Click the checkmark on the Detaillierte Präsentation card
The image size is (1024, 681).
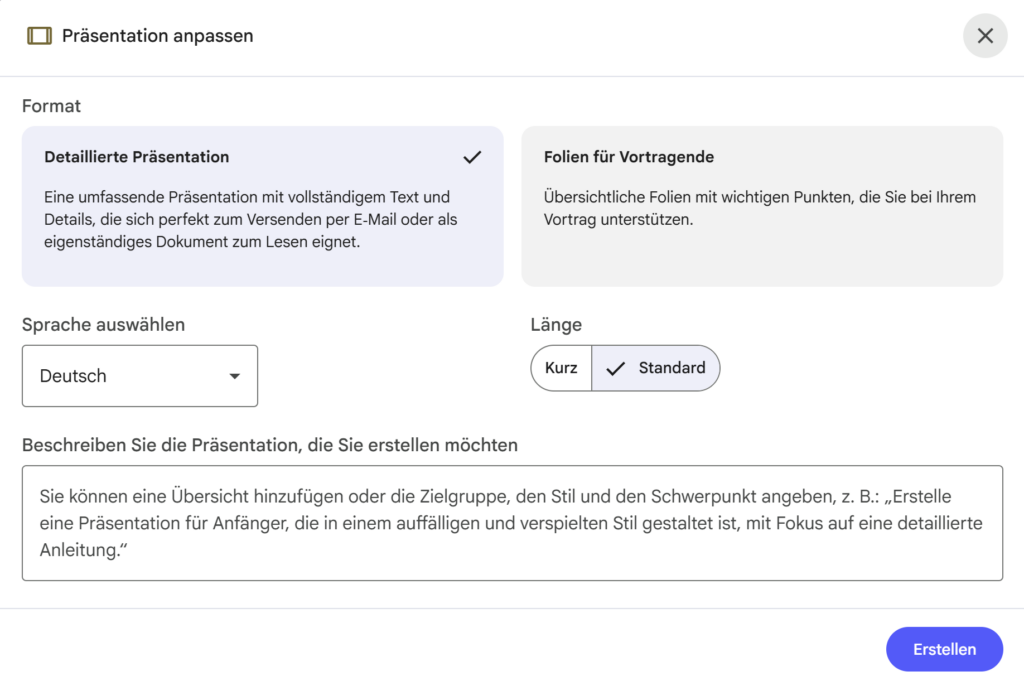point(472,157)
